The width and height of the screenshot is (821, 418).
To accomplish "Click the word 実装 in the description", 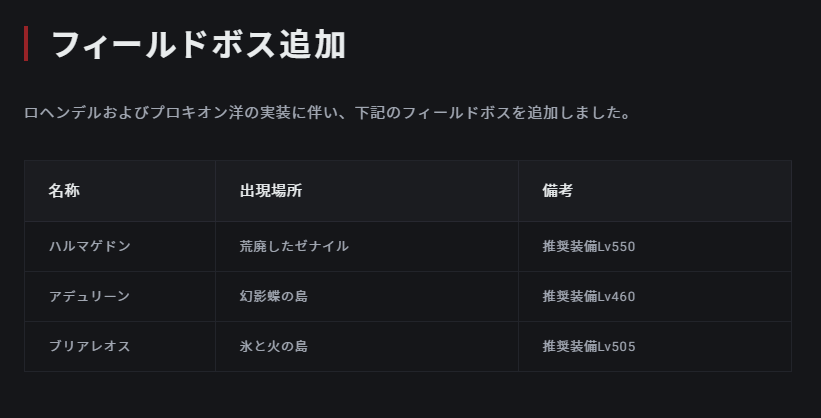I will [275, 113].
